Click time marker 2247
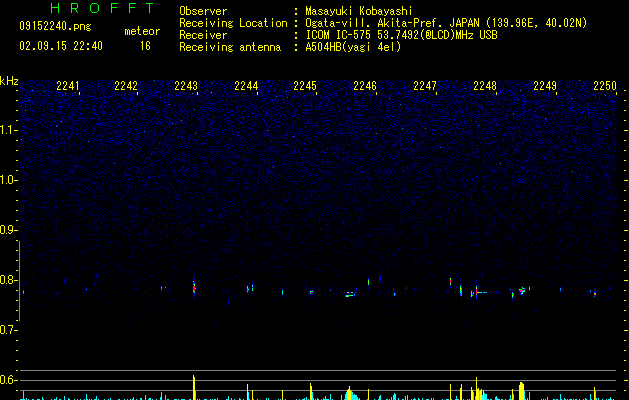Image resolution: width=629 pixels, height=400 pixels. 425,85
